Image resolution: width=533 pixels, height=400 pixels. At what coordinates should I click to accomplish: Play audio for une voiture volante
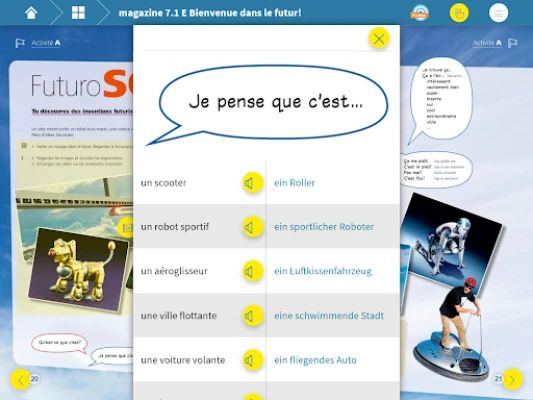(x=253, y=360)
